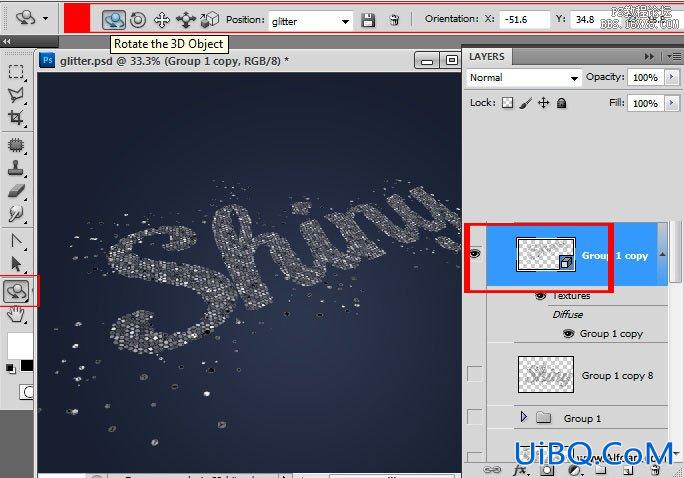Expand the Group 1 folder triangle
684x478 pixels.
click(523, 417)
